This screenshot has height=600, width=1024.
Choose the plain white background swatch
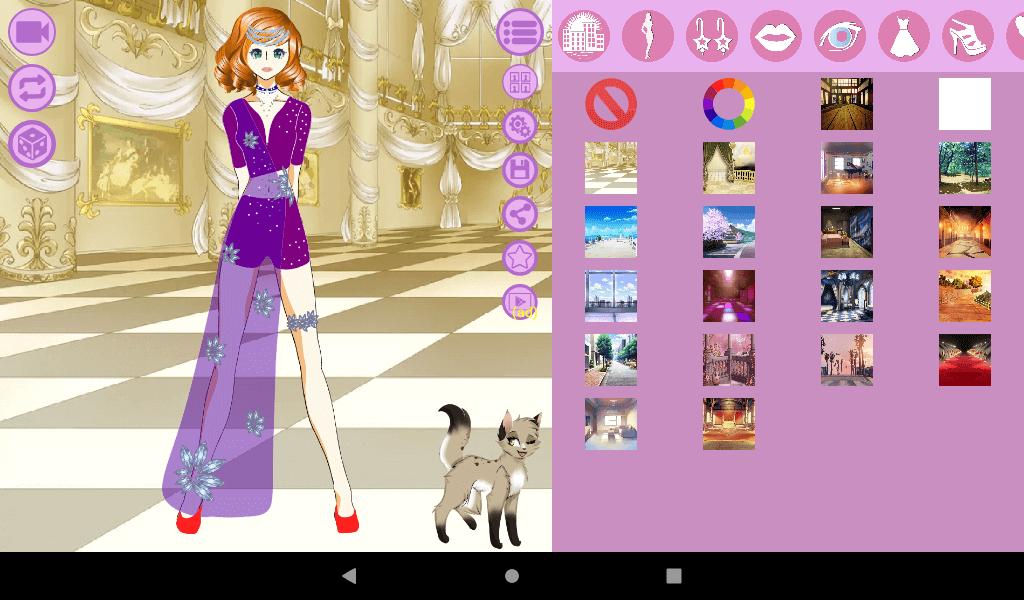(965, 104)
